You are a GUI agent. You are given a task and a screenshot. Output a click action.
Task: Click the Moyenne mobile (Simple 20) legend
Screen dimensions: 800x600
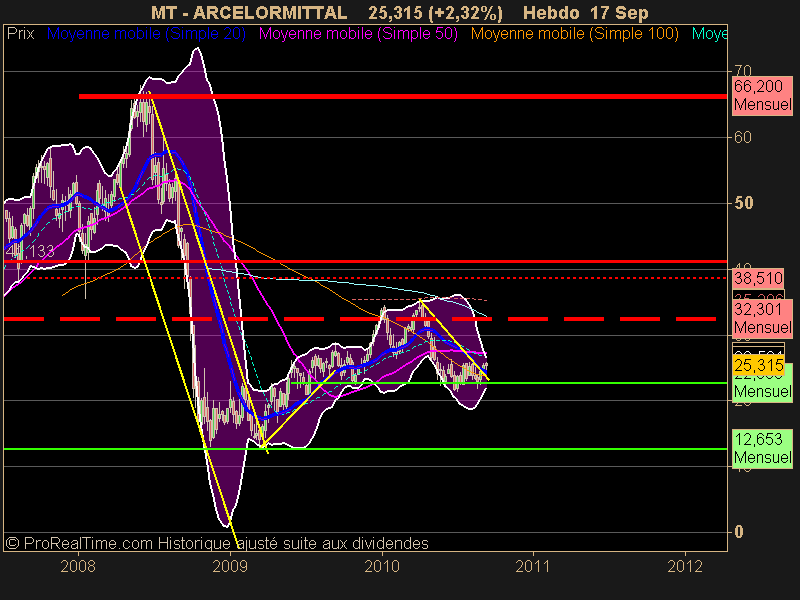pyautogui.click(x=146, y=34)
